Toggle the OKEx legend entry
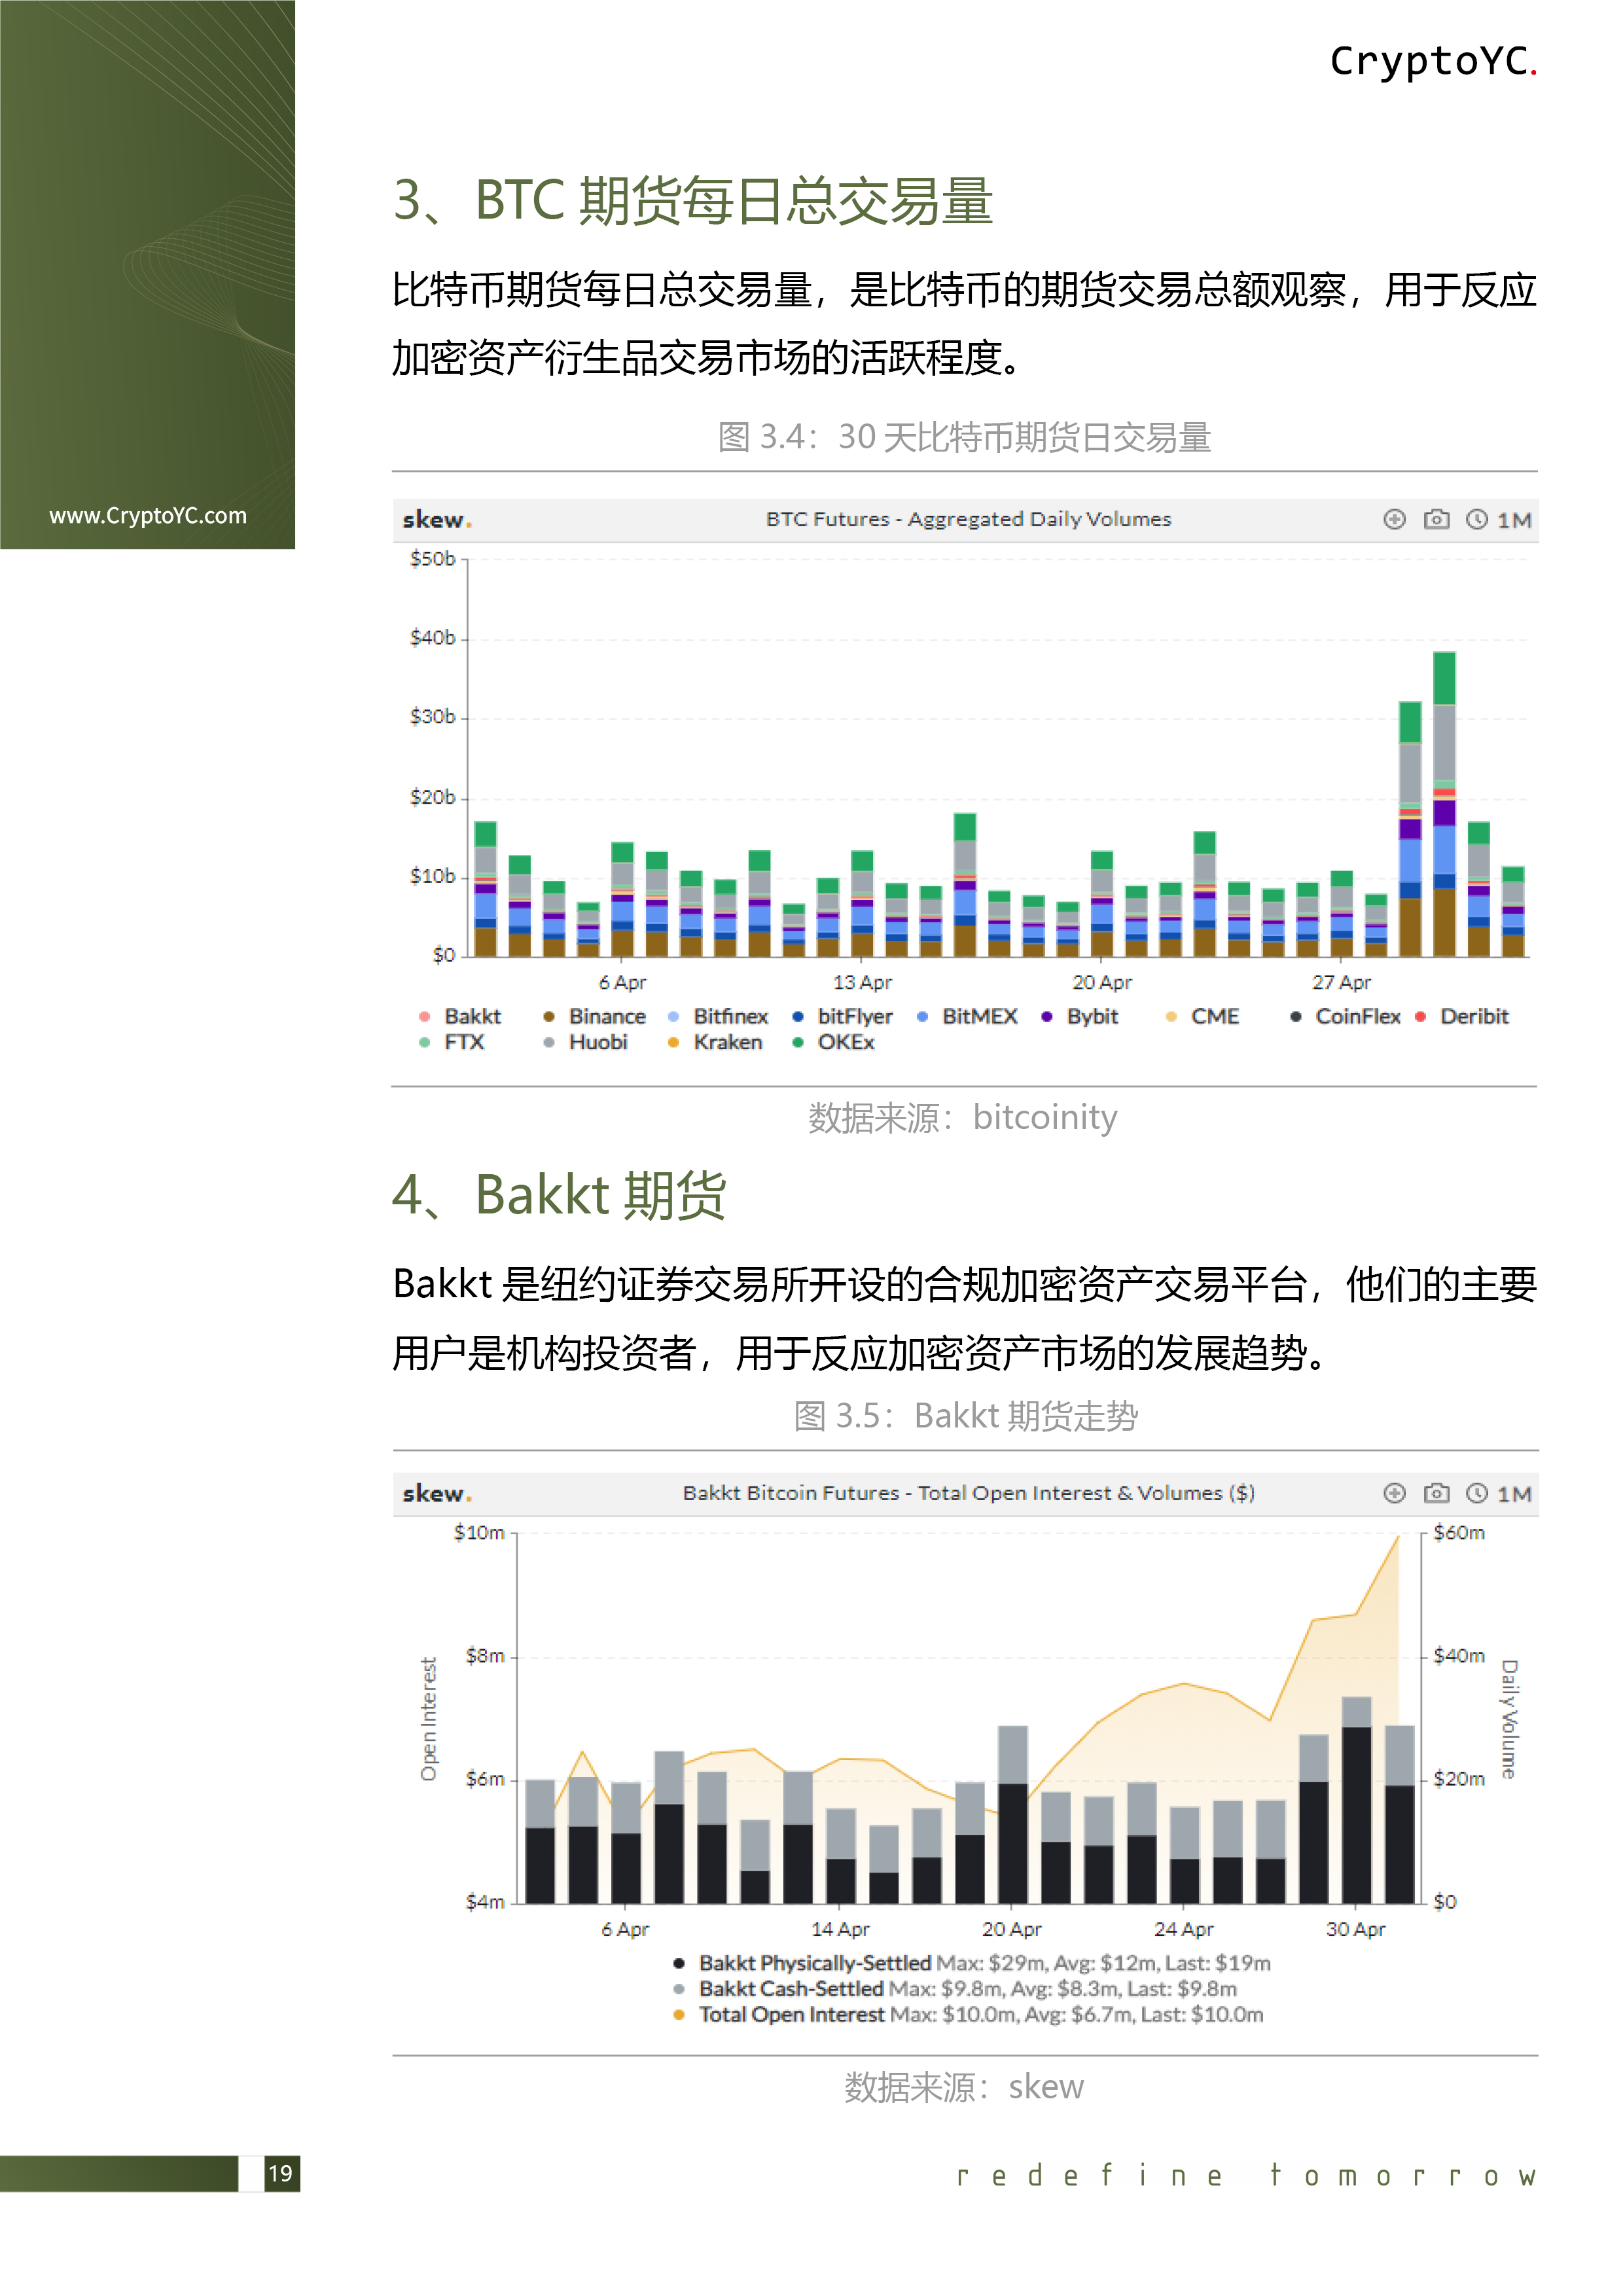 [833, 1042]
